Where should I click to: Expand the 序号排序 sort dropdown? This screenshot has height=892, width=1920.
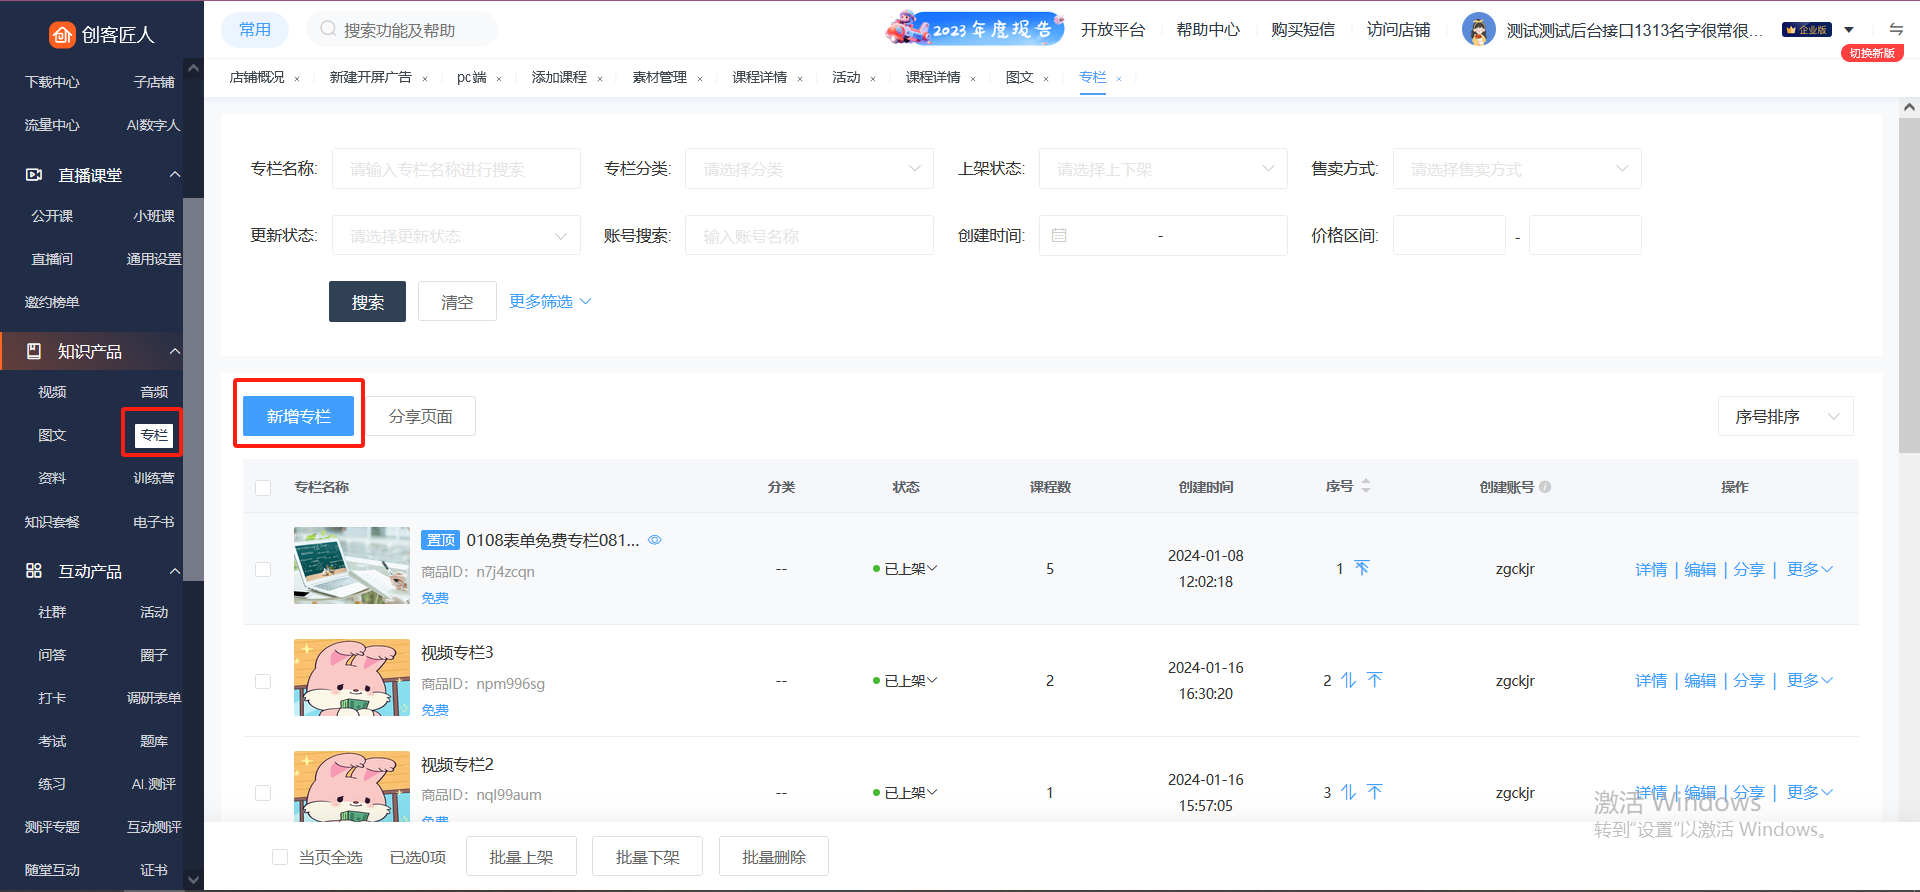tap(1785, 417)
